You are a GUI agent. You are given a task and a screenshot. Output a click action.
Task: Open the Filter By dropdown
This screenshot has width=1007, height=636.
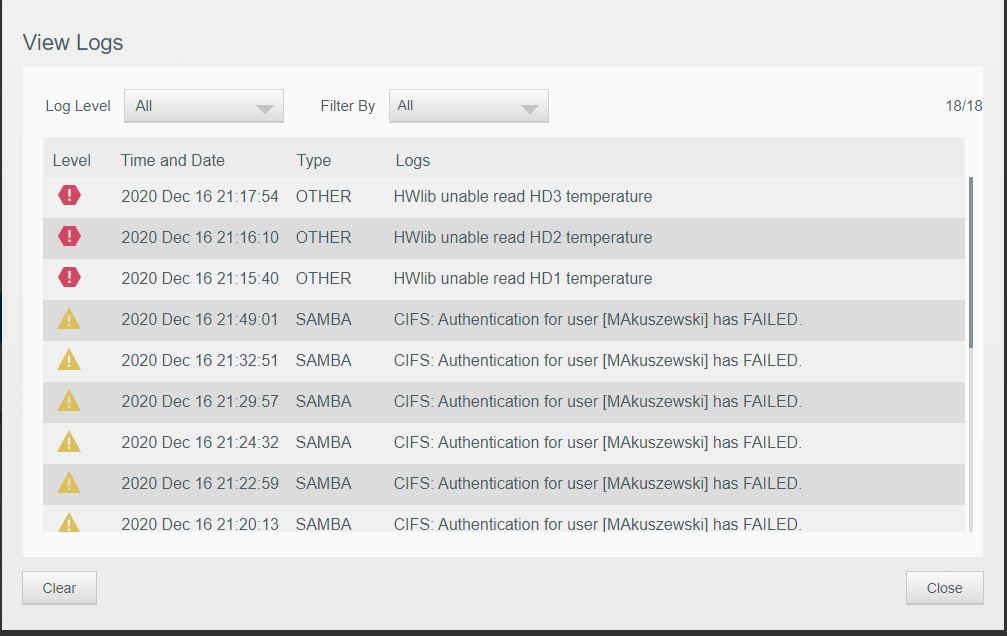(468, 106)
